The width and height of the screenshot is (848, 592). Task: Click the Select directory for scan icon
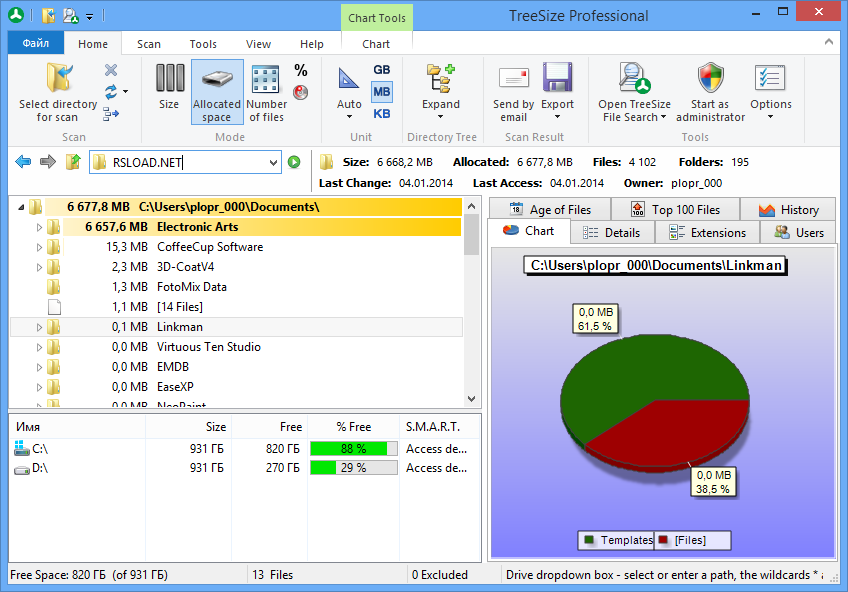(x=57, y=78)
